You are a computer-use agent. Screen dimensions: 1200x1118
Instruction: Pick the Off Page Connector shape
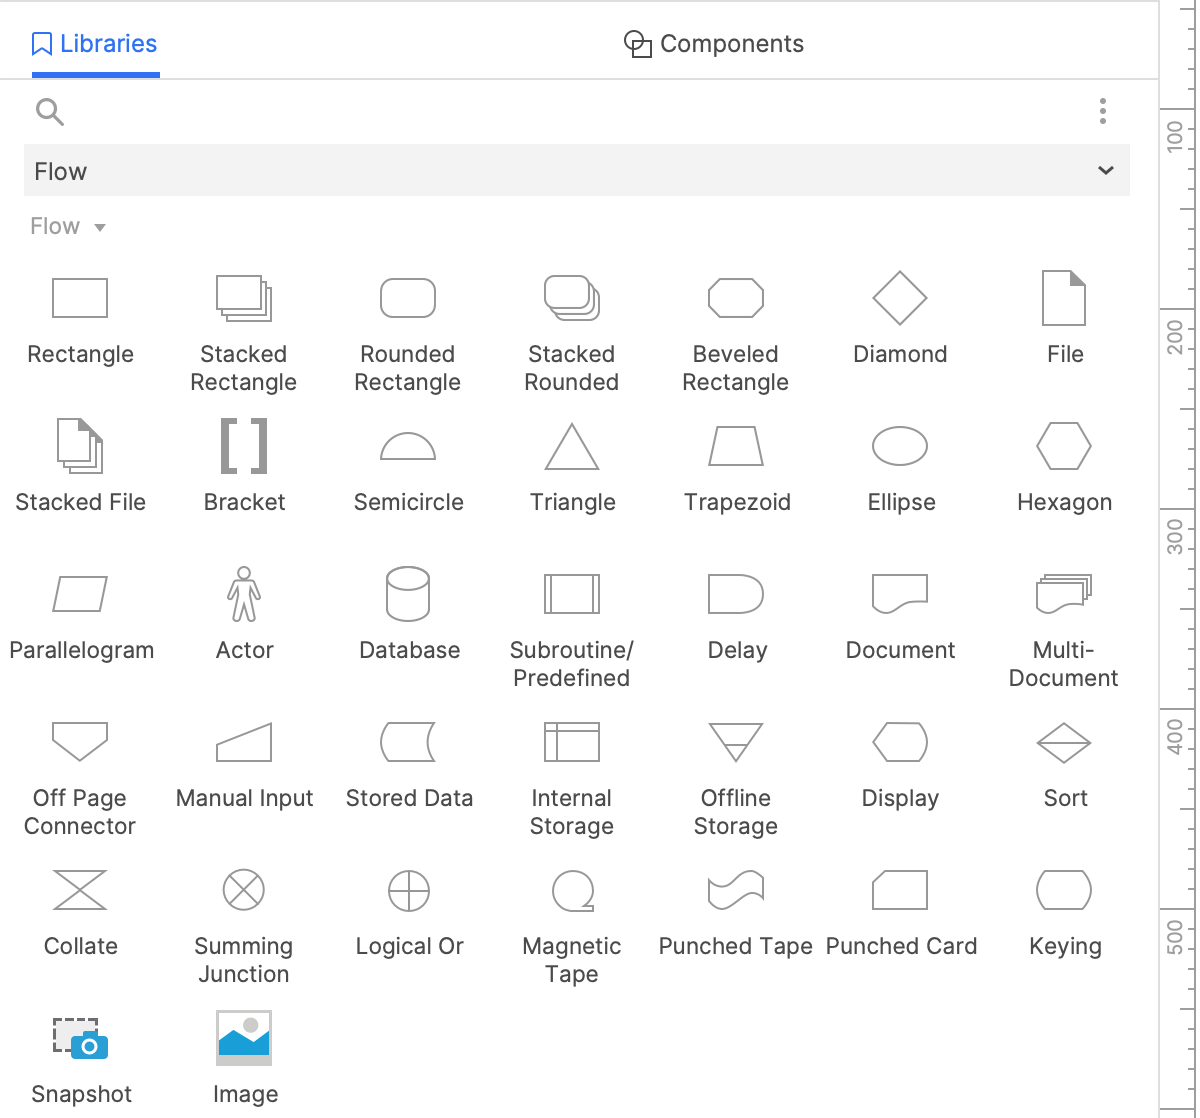click(x=80, y=742)
